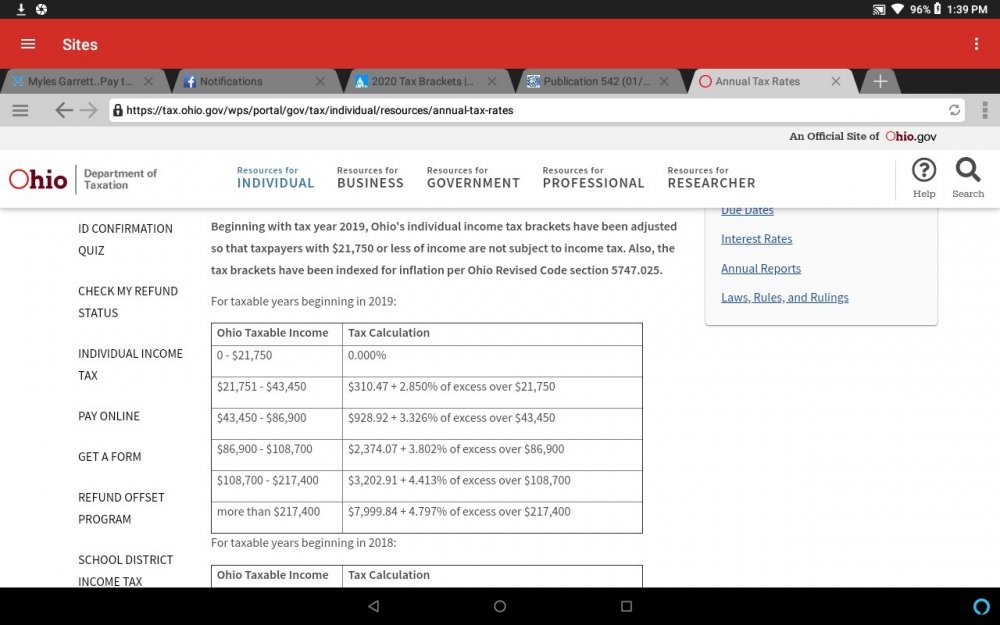Screen dimensions: 1000x625
Task: Open Refund Offset Program sidebar link
Action: pyautogui.click(x=121, y=508)
